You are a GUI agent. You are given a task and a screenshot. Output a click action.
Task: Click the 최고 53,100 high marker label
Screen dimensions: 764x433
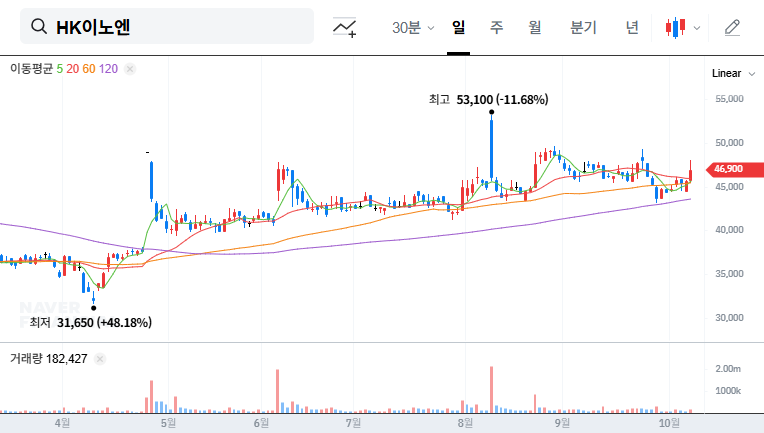[488, 100]
